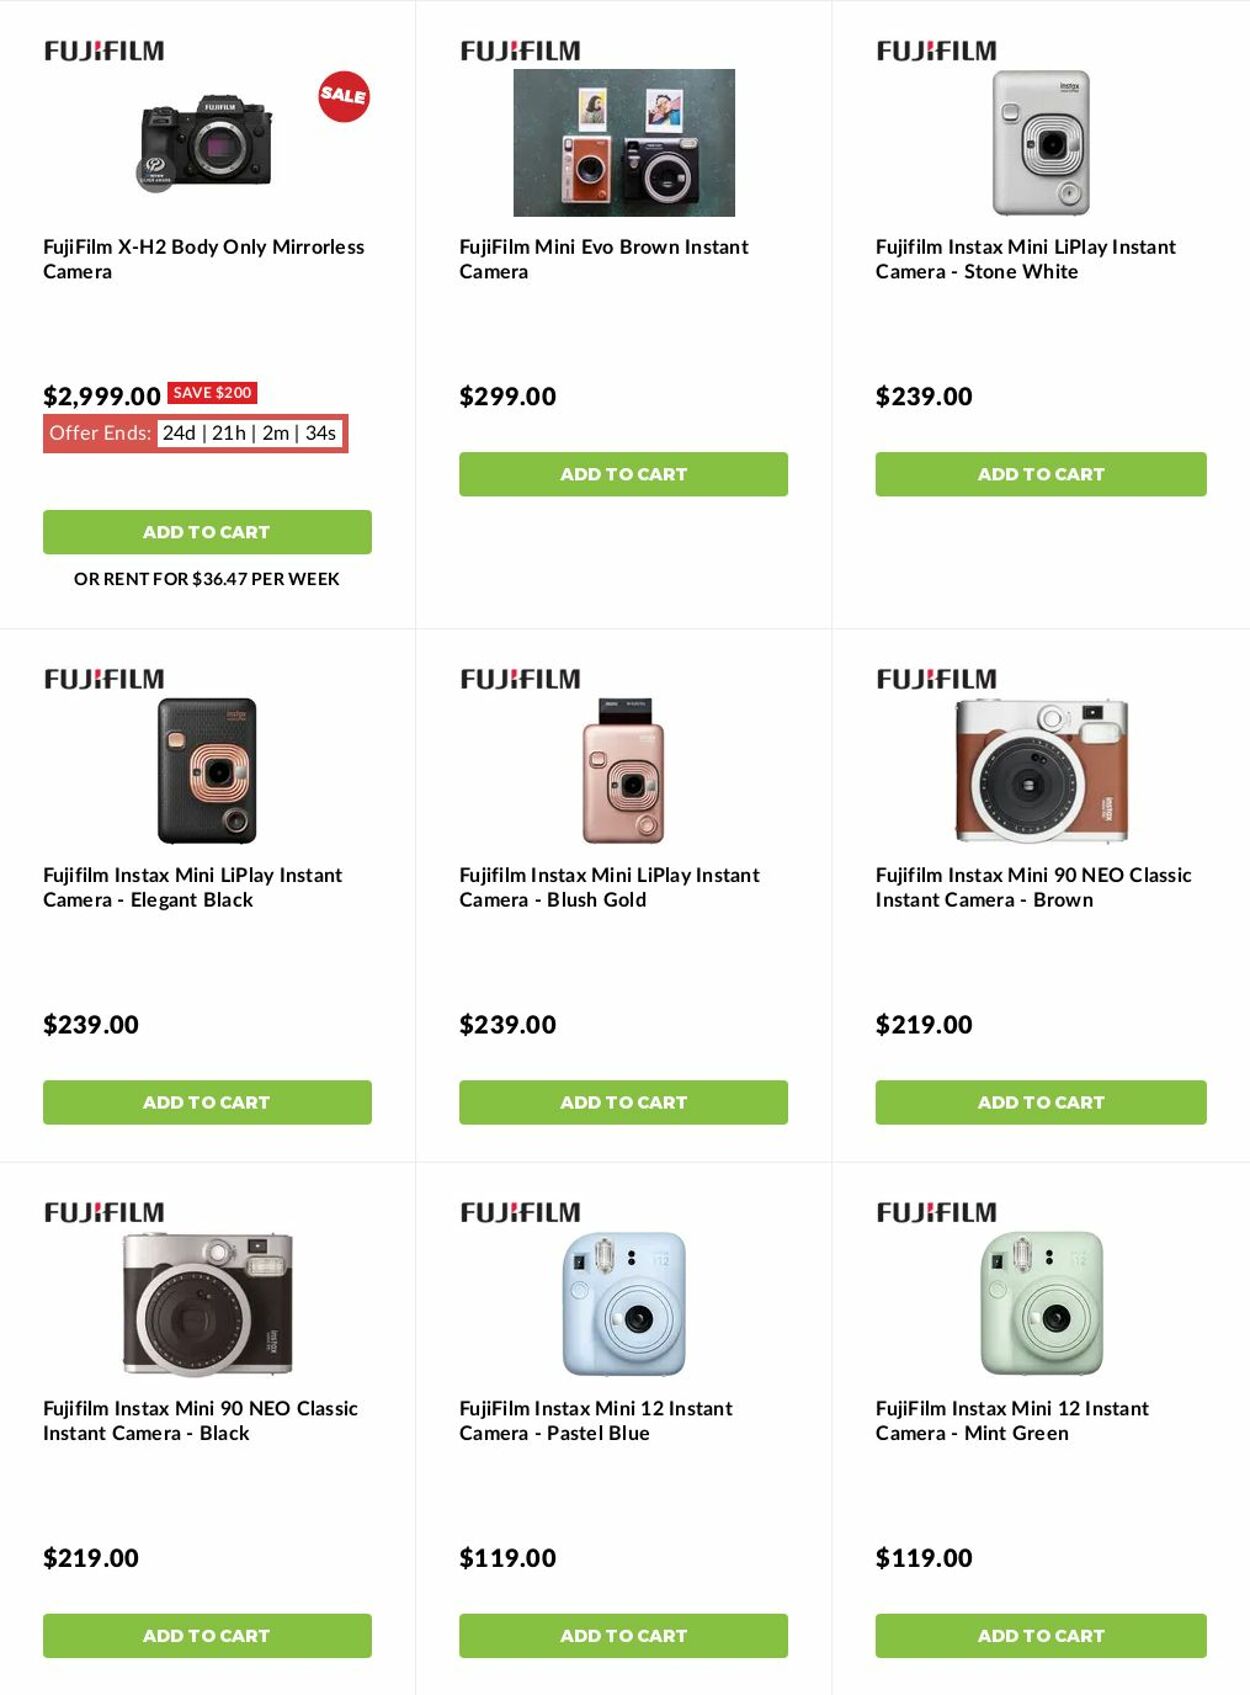Open the FujiFilm X-H2 Body Only product page
This screenshot has height=1695, width=1250.
point(203,259)
